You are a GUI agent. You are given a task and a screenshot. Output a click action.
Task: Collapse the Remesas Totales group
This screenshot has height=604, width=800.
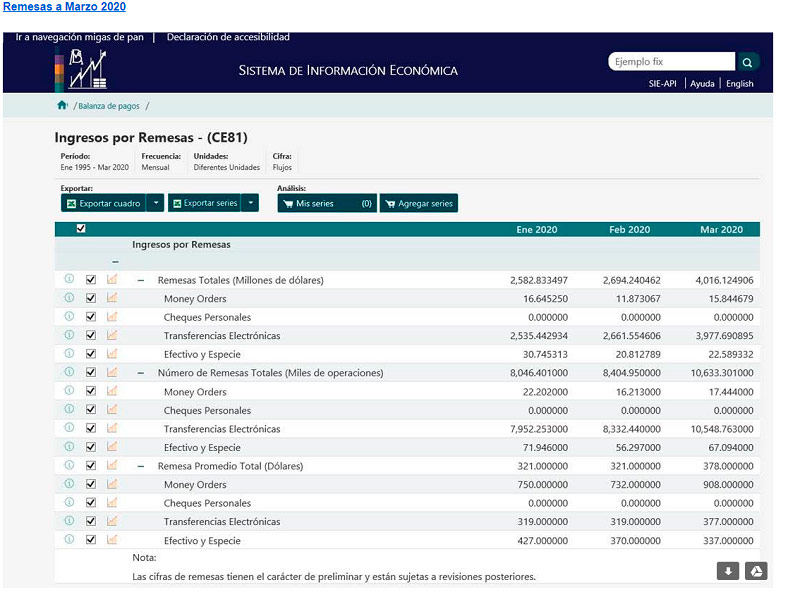(141, 281)
